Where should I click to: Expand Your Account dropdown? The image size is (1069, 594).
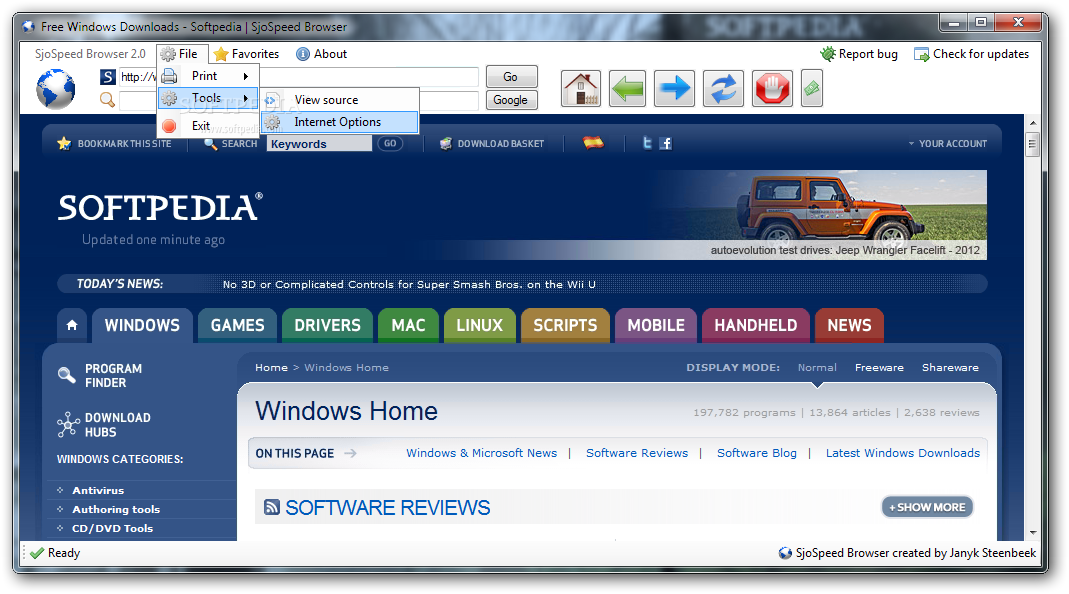[x=948, y=144]
